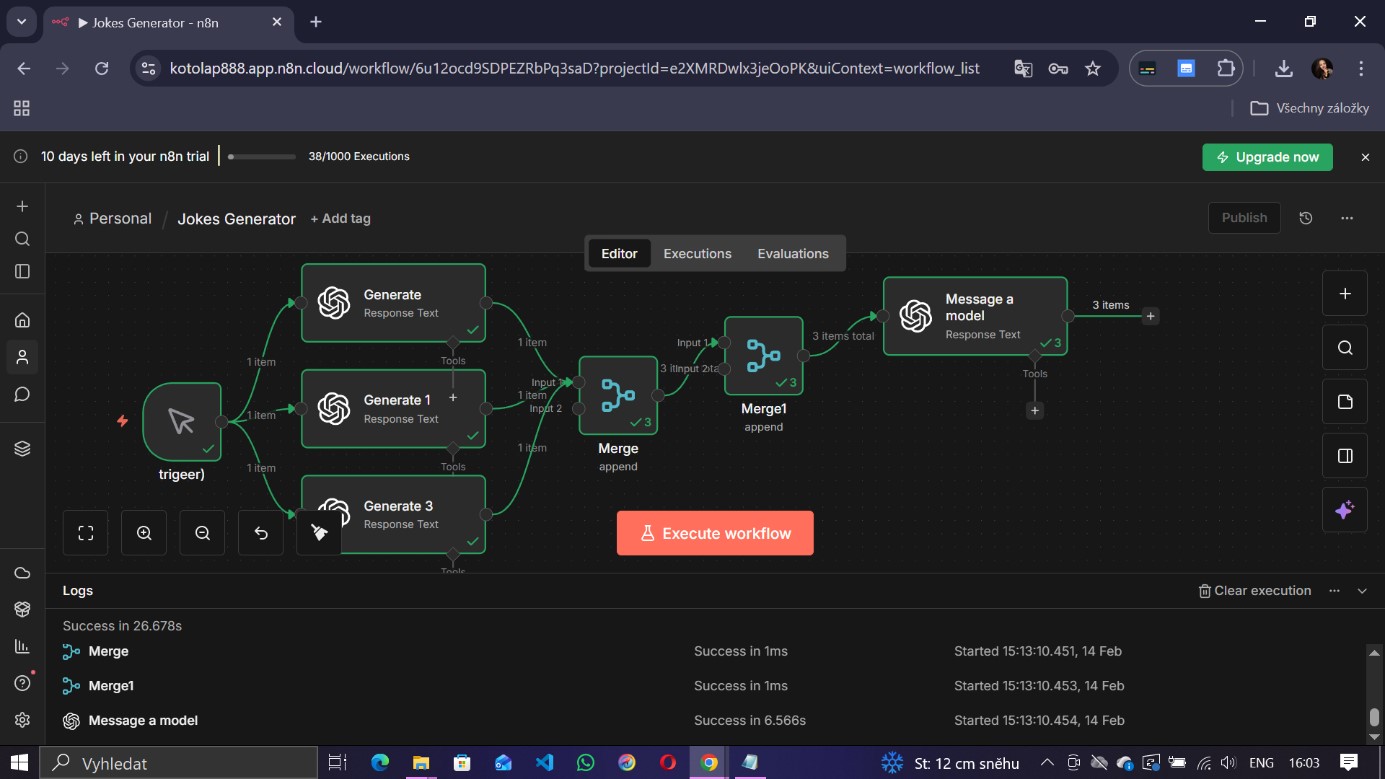This screenshot has height=779, width=1385.
Task: Open the Všechny záložky bookmarks folder
Action: (1309, 108)
